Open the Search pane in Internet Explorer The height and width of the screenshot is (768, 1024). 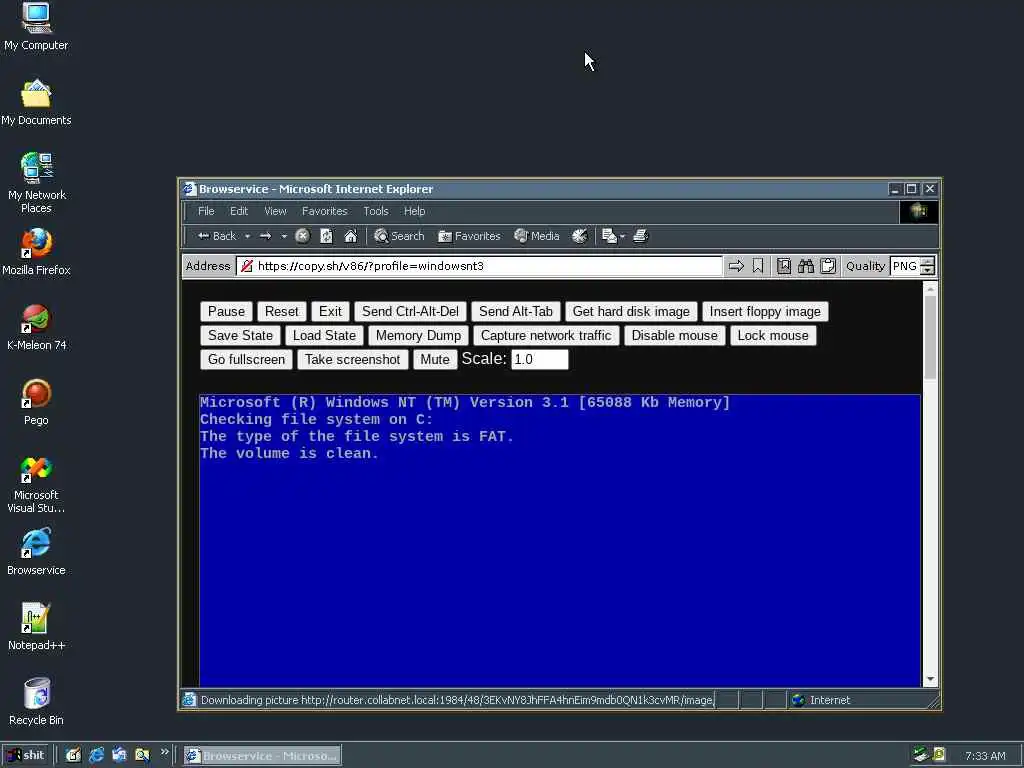399,236
